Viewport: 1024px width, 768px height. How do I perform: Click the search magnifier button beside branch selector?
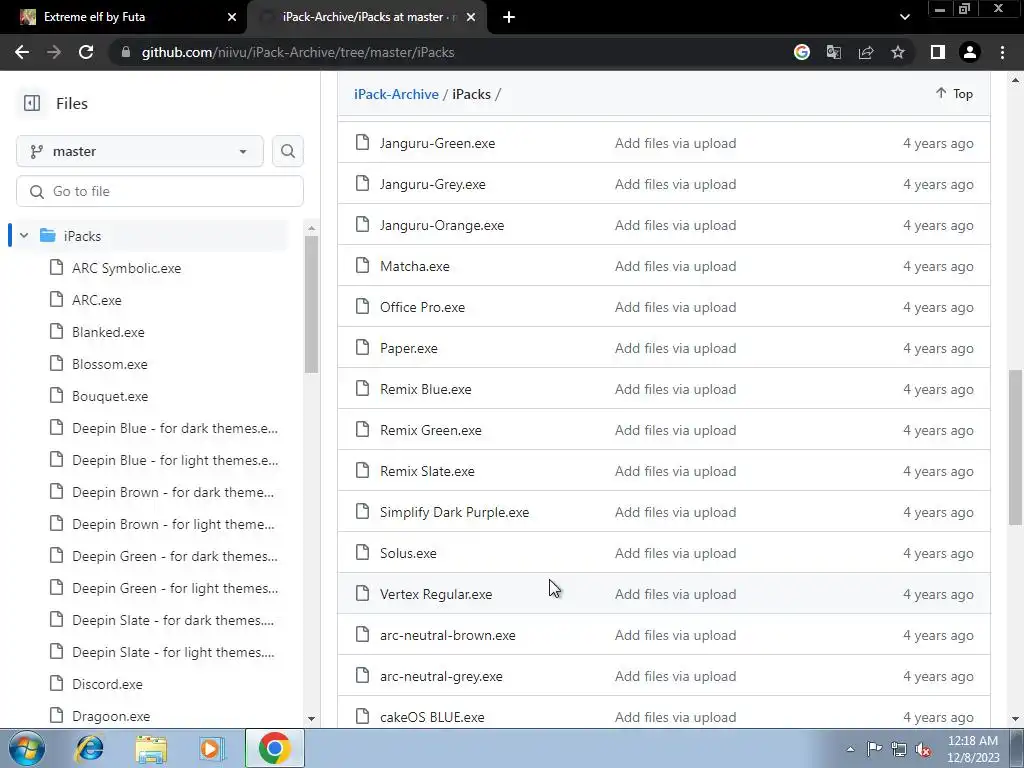tap(288, 152)
